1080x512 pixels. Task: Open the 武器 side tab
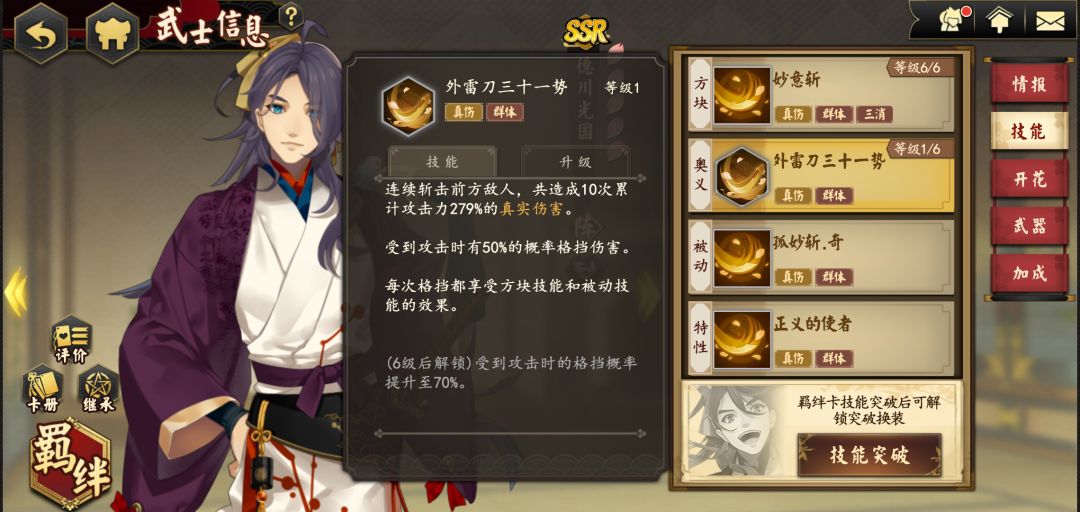click(1030, 226)
